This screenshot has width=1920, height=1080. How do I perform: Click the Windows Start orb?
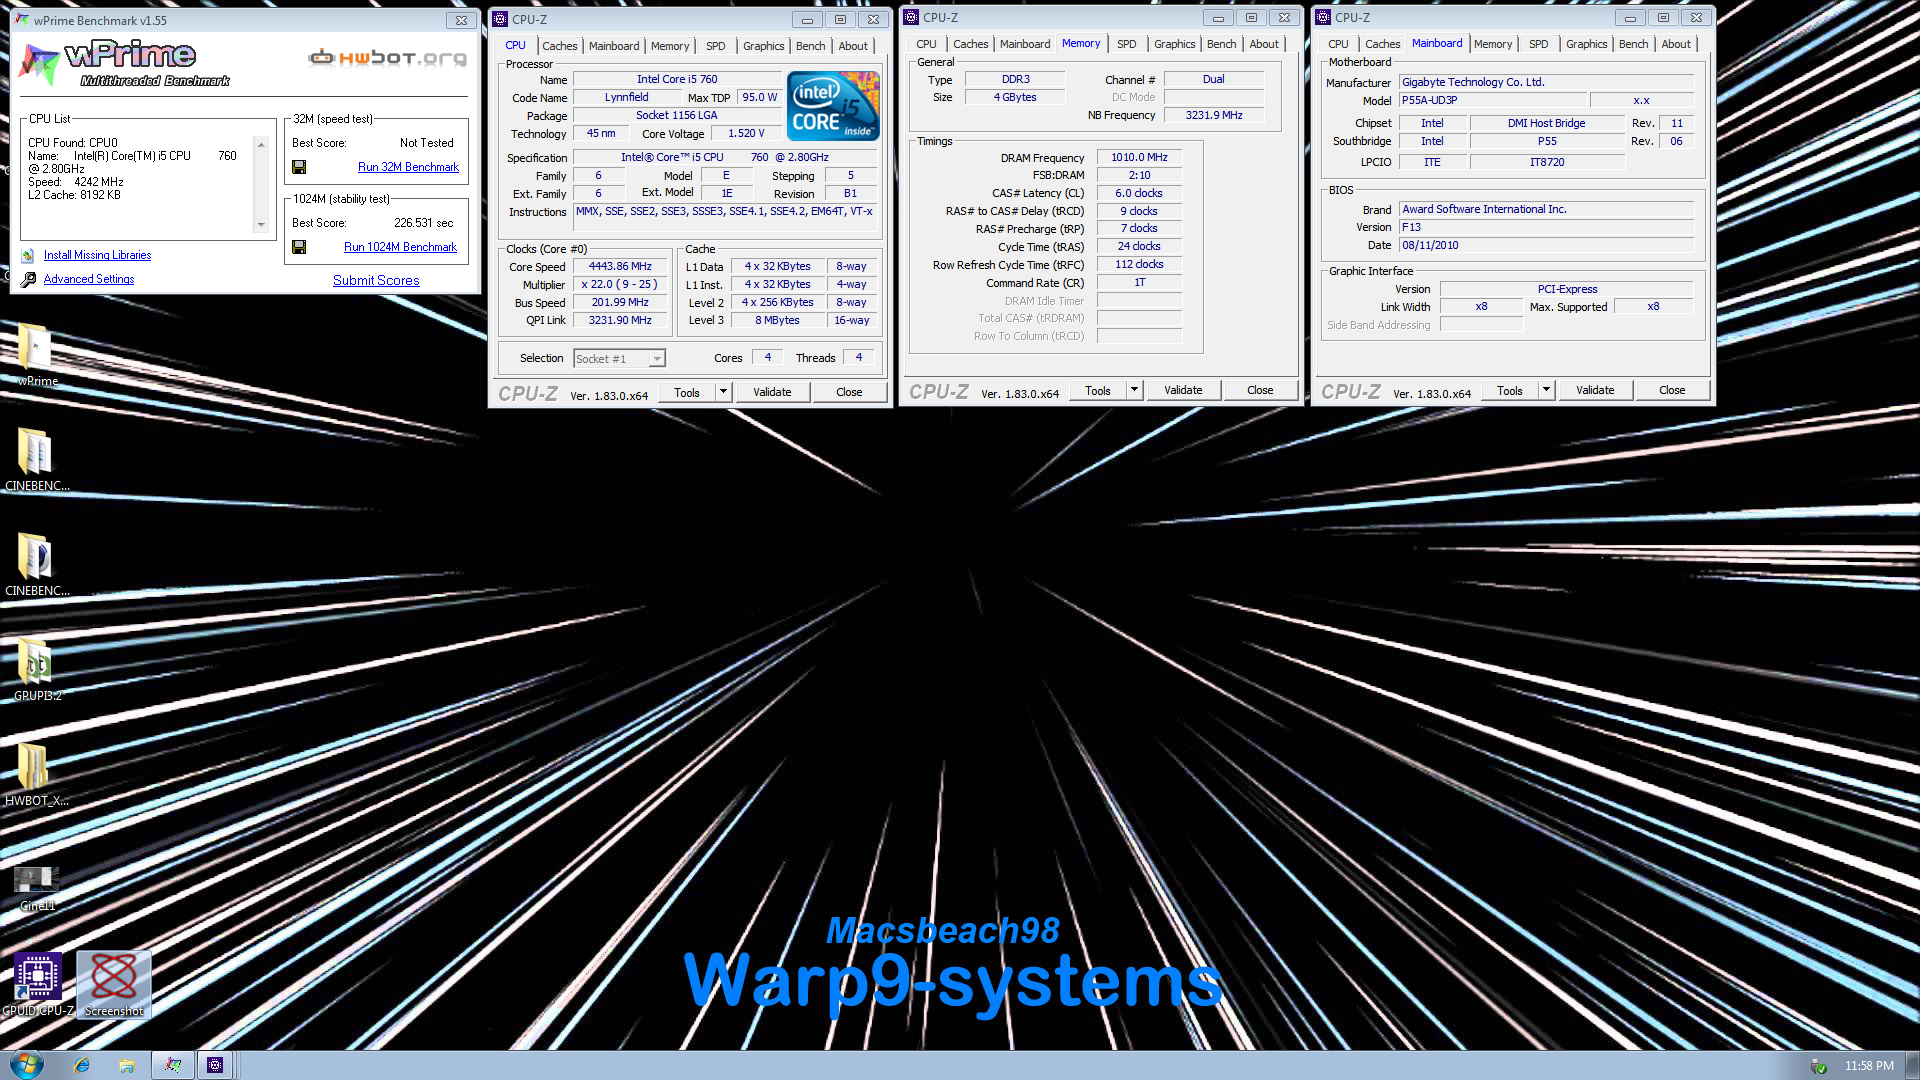tap(26, 1065)
